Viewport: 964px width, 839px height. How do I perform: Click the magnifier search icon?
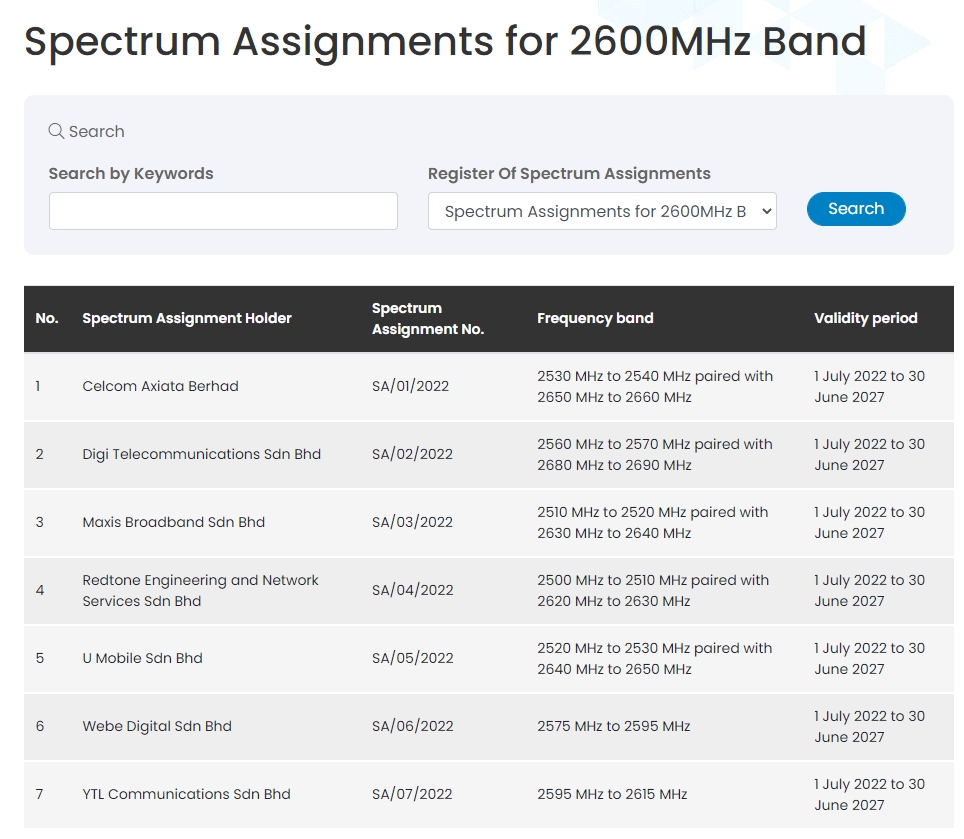56,131
